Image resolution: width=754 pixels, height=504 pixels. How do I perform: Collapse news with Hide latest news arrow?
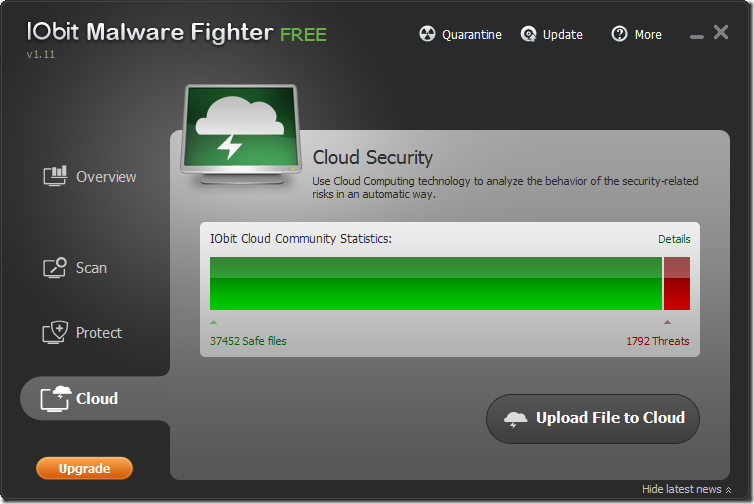click(729, 490)
